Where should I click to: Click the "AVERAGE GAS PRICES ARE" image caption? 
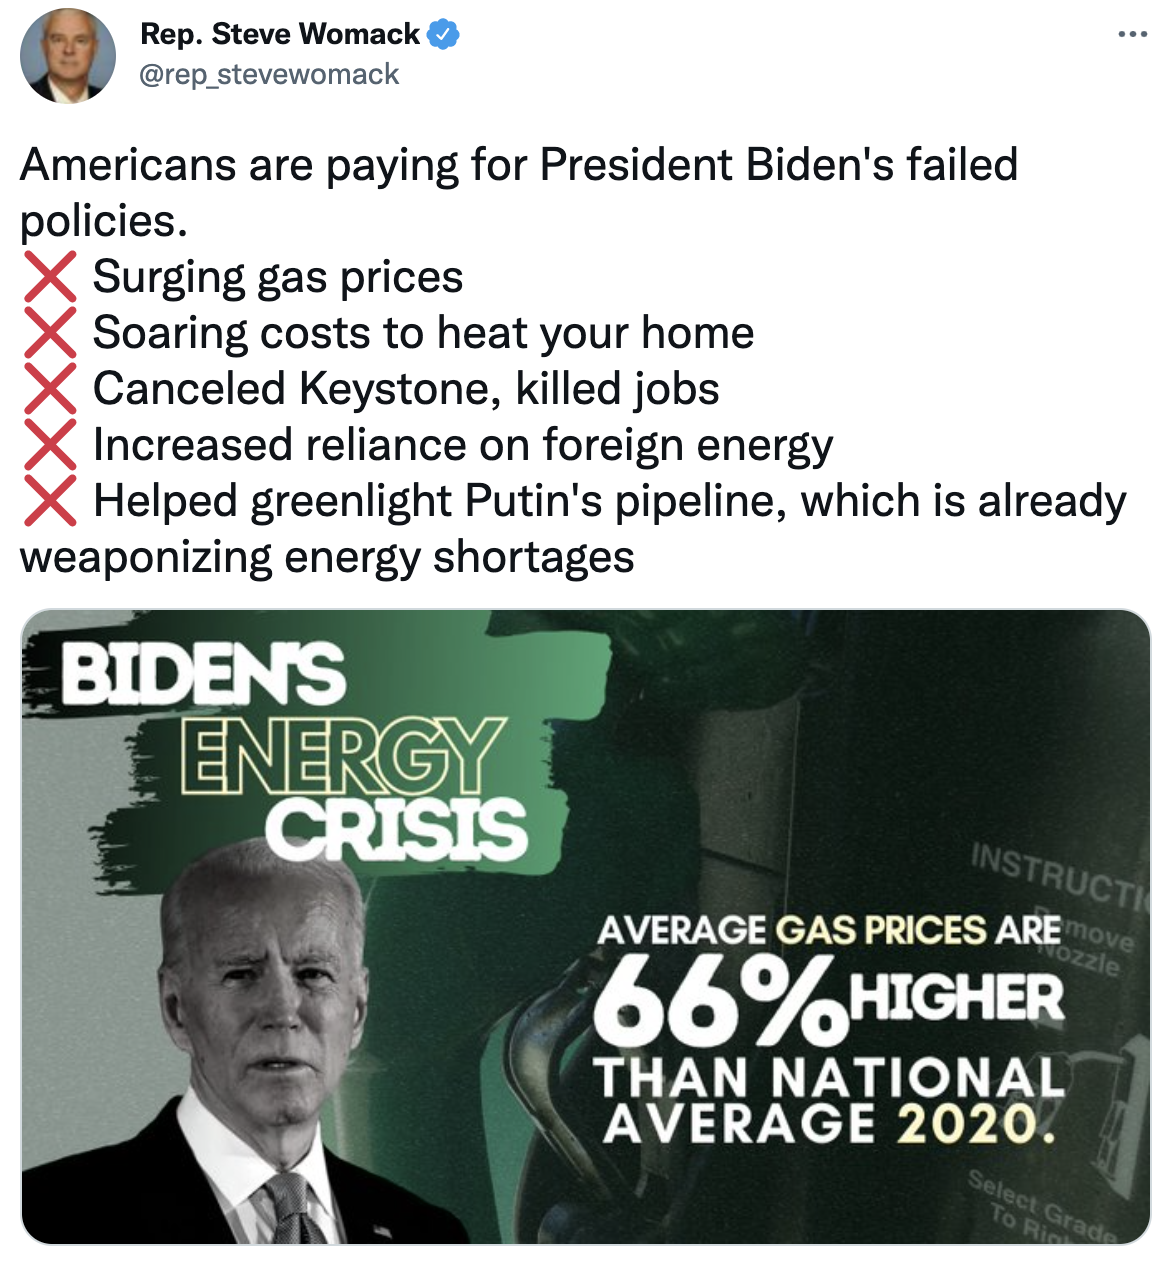(828, 931)
